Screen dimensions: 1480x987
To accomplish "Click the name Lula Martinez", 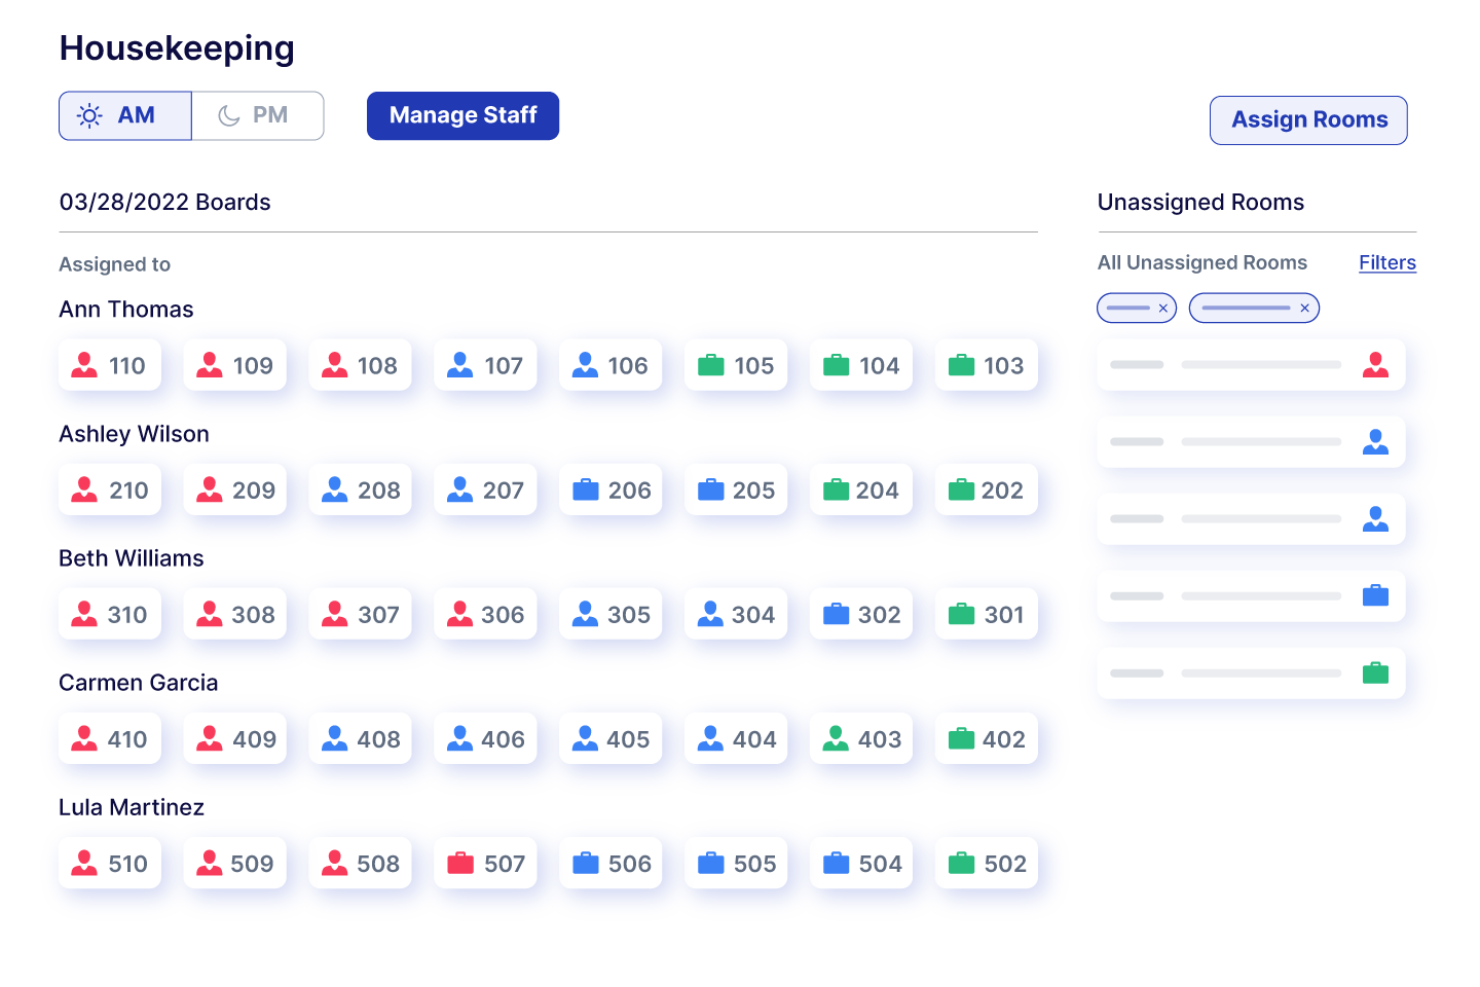I will click(132, 807).
